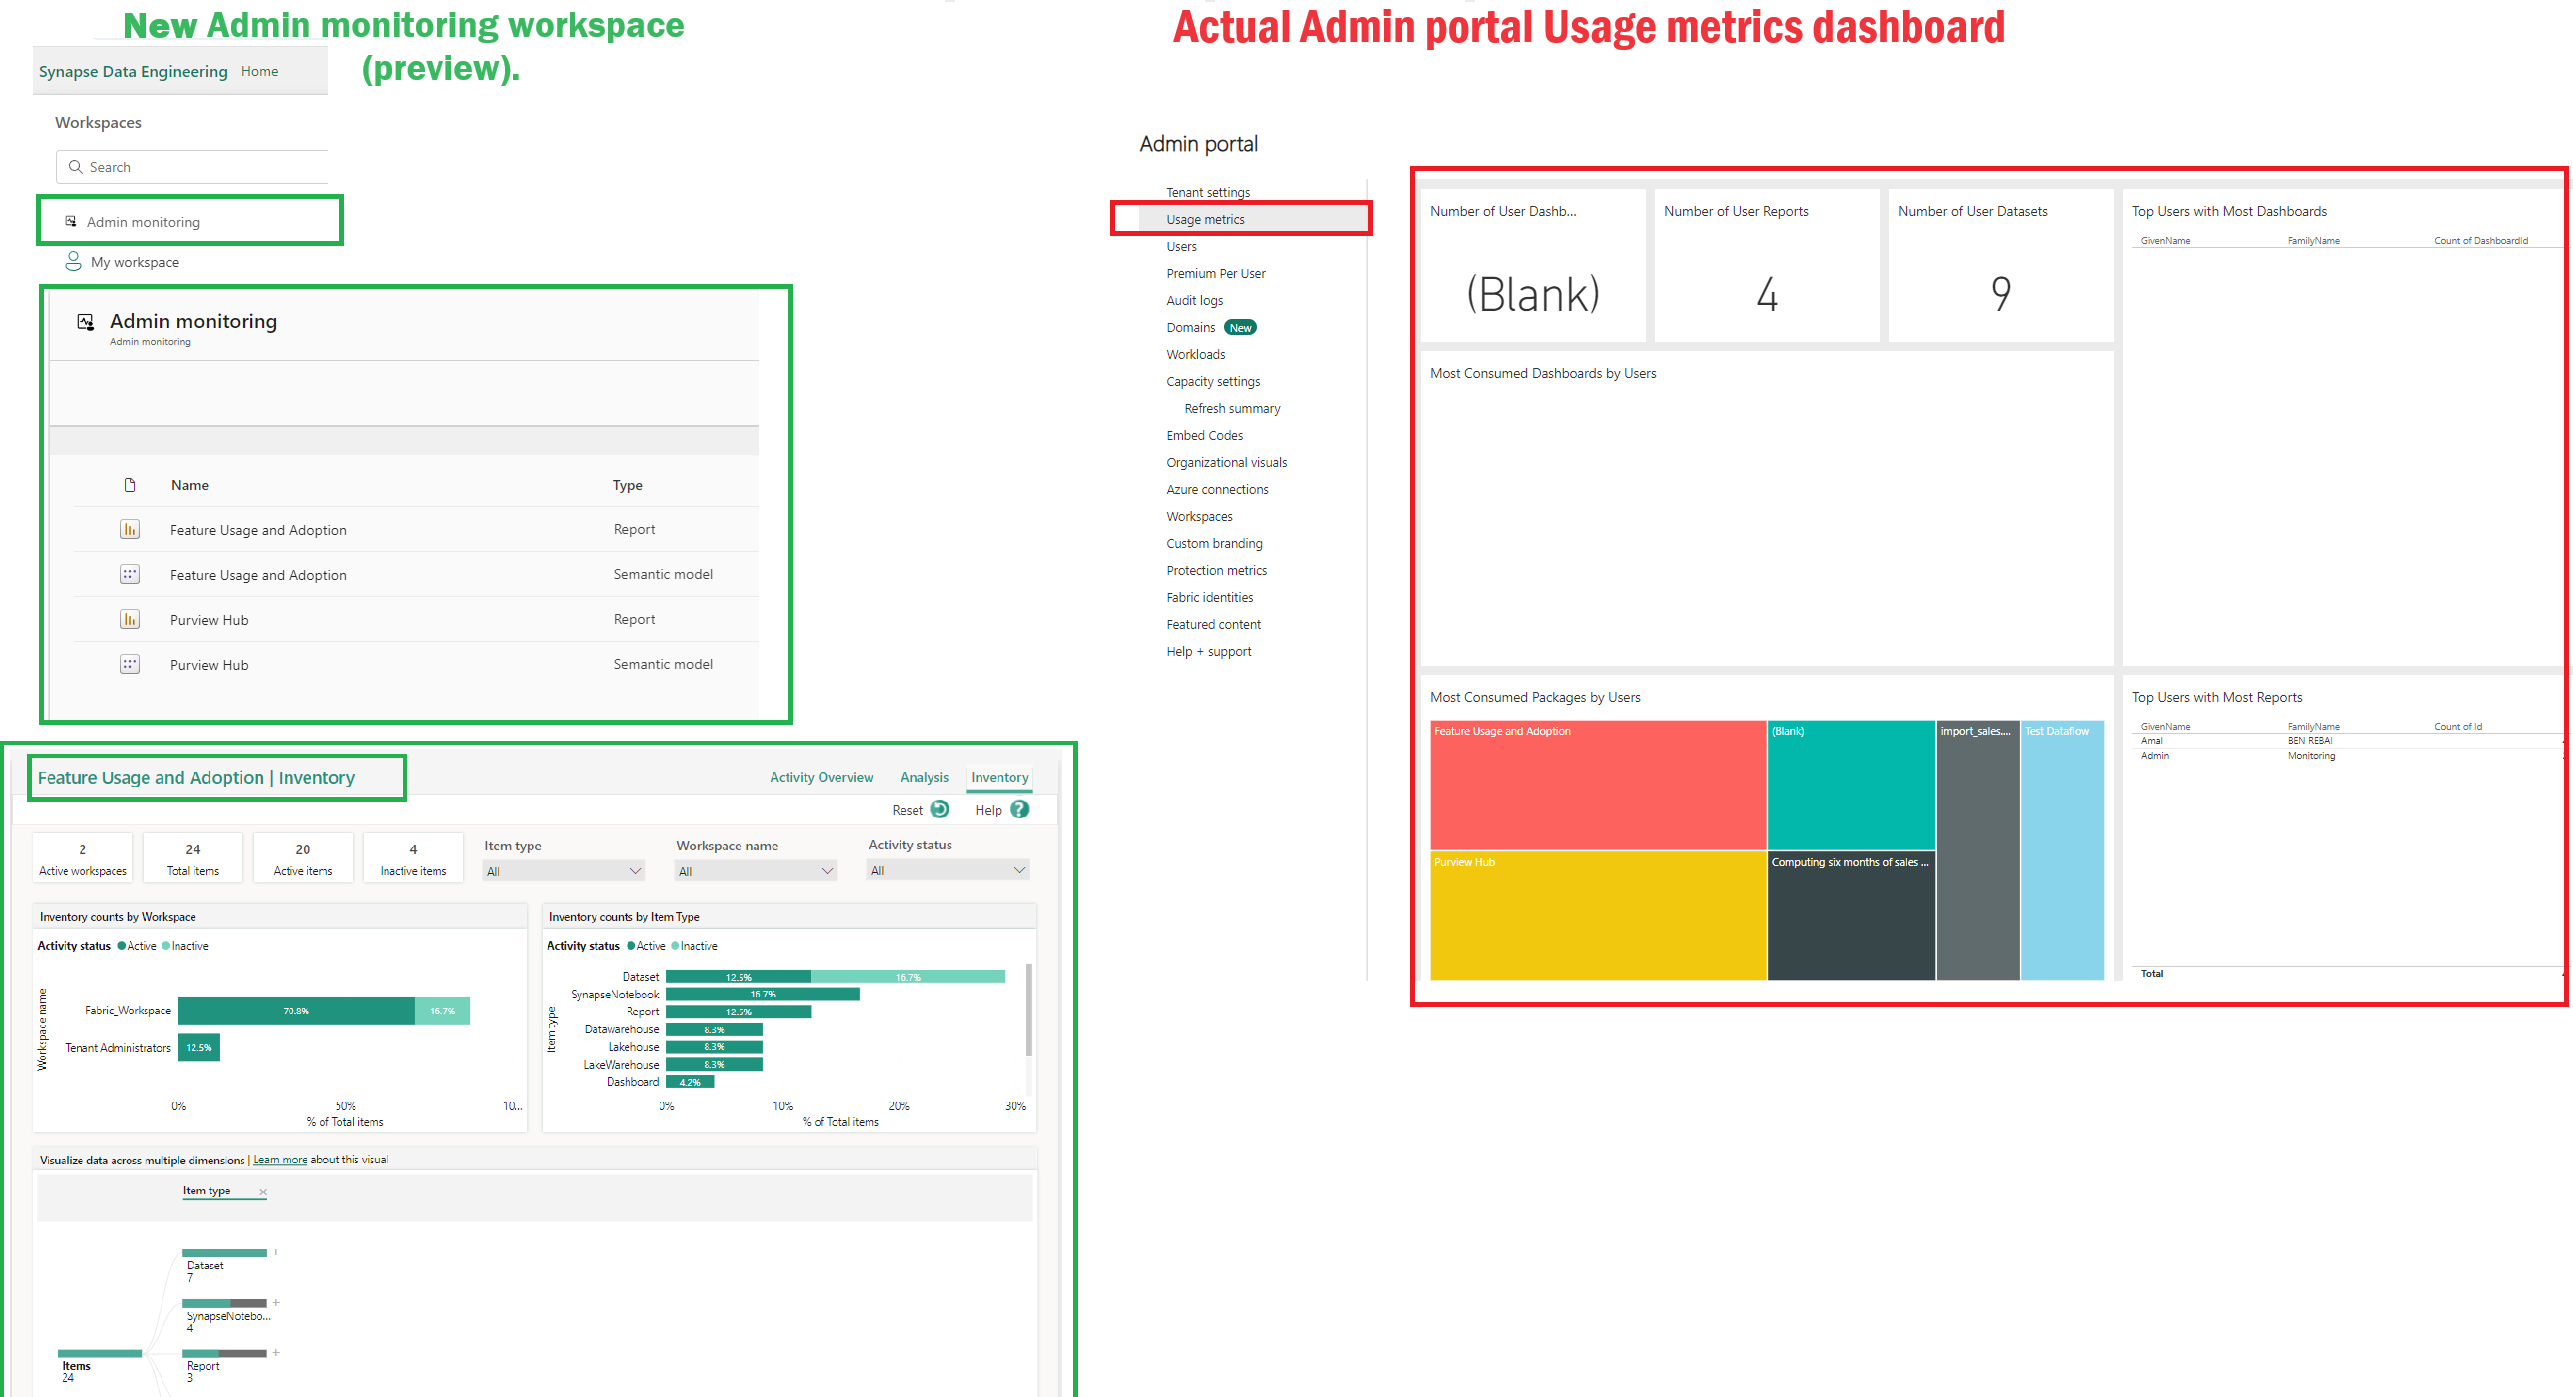The image size is (2573, 1397).
Task: Open Premium Per User menu item
Action: click(x=1215, y=273)
